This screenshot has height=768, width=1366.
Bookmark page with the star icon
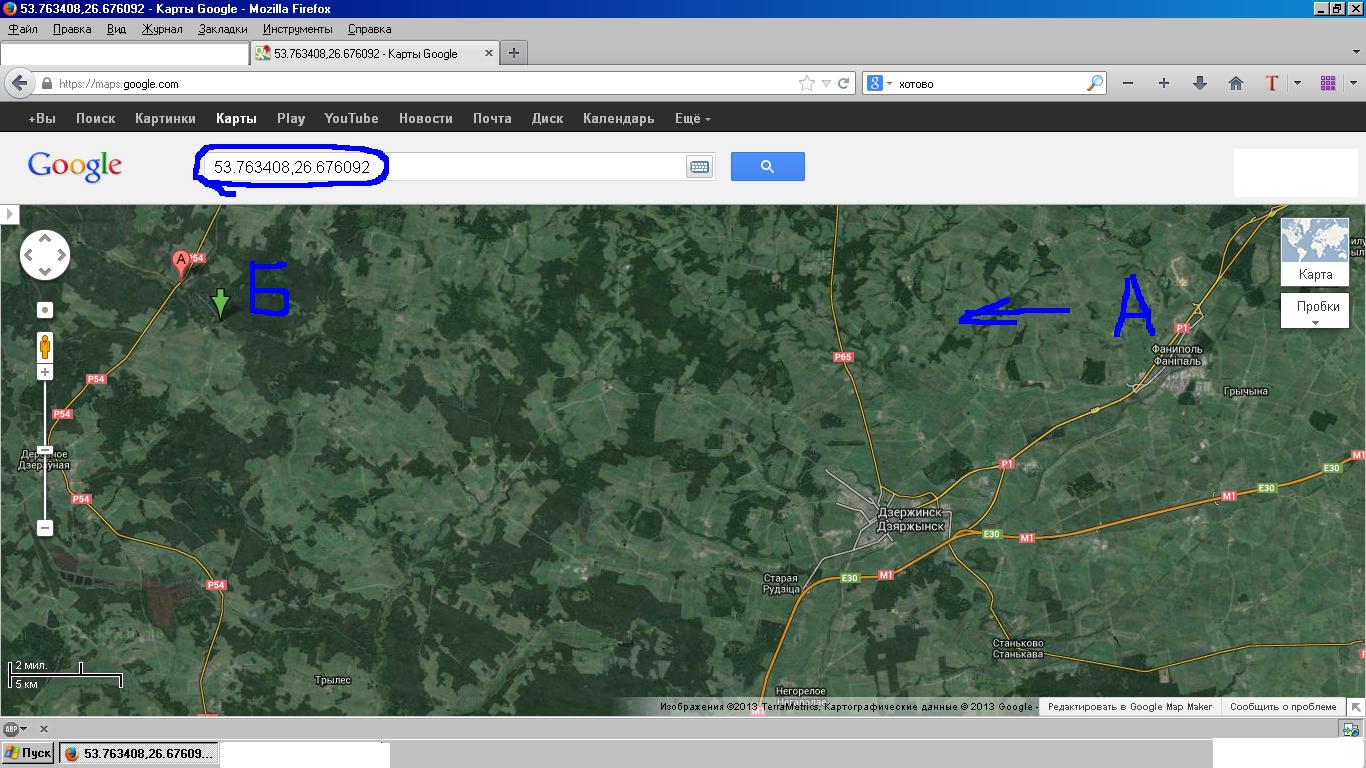click(x=807, y=84)
